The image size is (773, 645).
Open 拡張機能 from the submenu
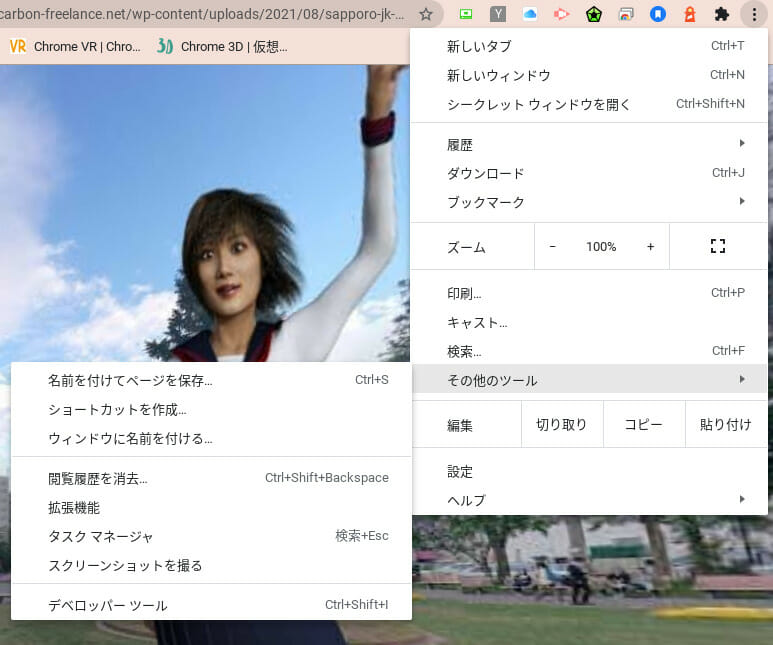[x=211, y=507]
